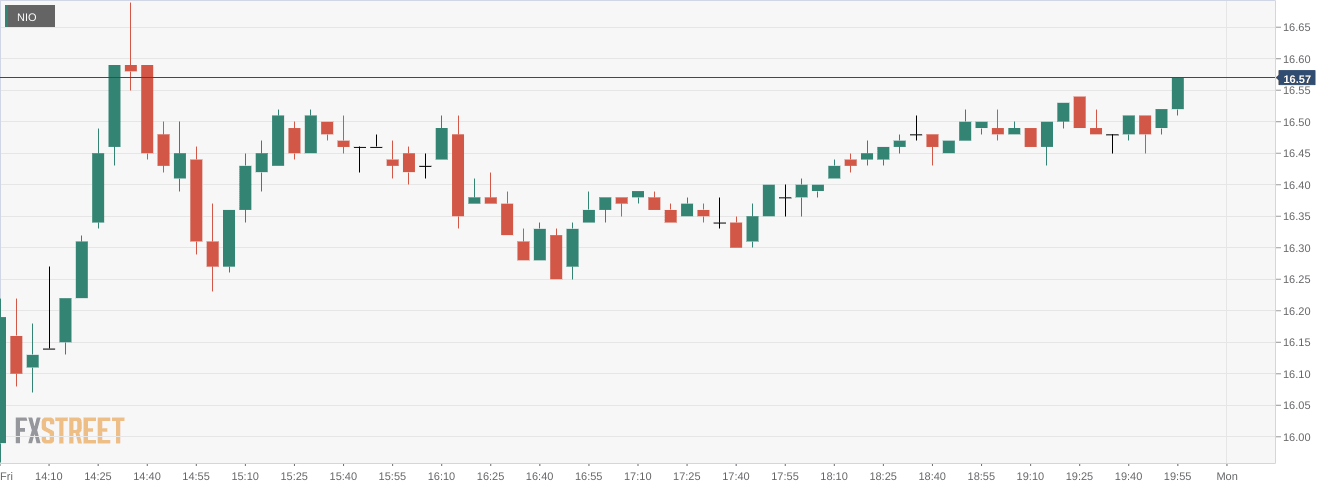
Task: Select the 16:40 time axis label
Action: [539, 477]
